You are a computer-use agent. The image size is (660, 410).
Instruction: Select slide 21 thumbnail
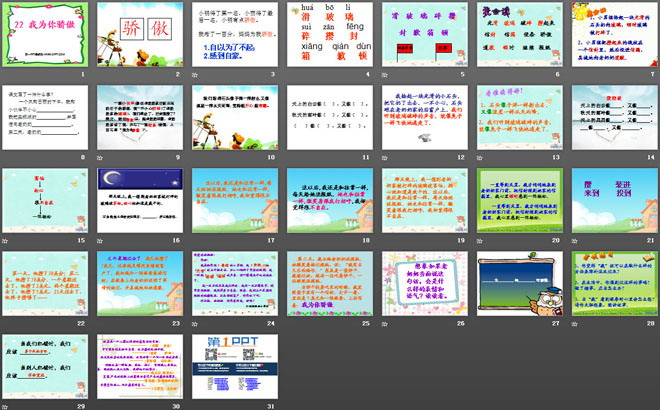pyautogui.click(x=615, y=200)
